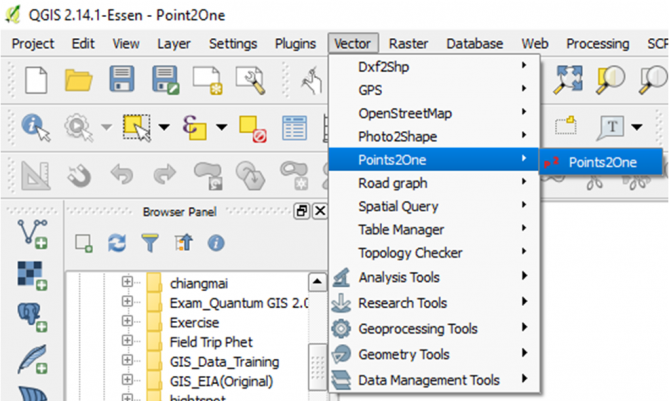
Task: Open Geometry Tools submenu
Action: pos(434,354)
